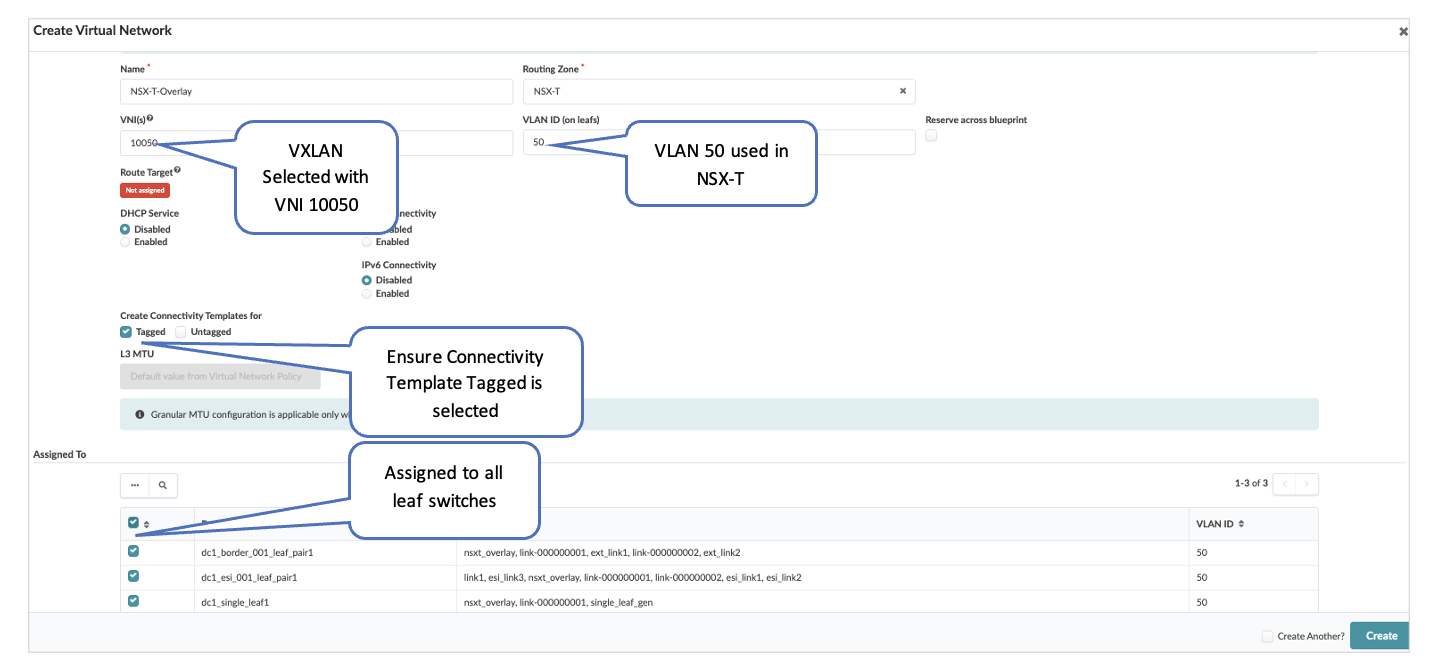Click the dc1_single_leaf1 name cell
The width and height of the screenshot is (1442, 672).
[x=325, y=602]
